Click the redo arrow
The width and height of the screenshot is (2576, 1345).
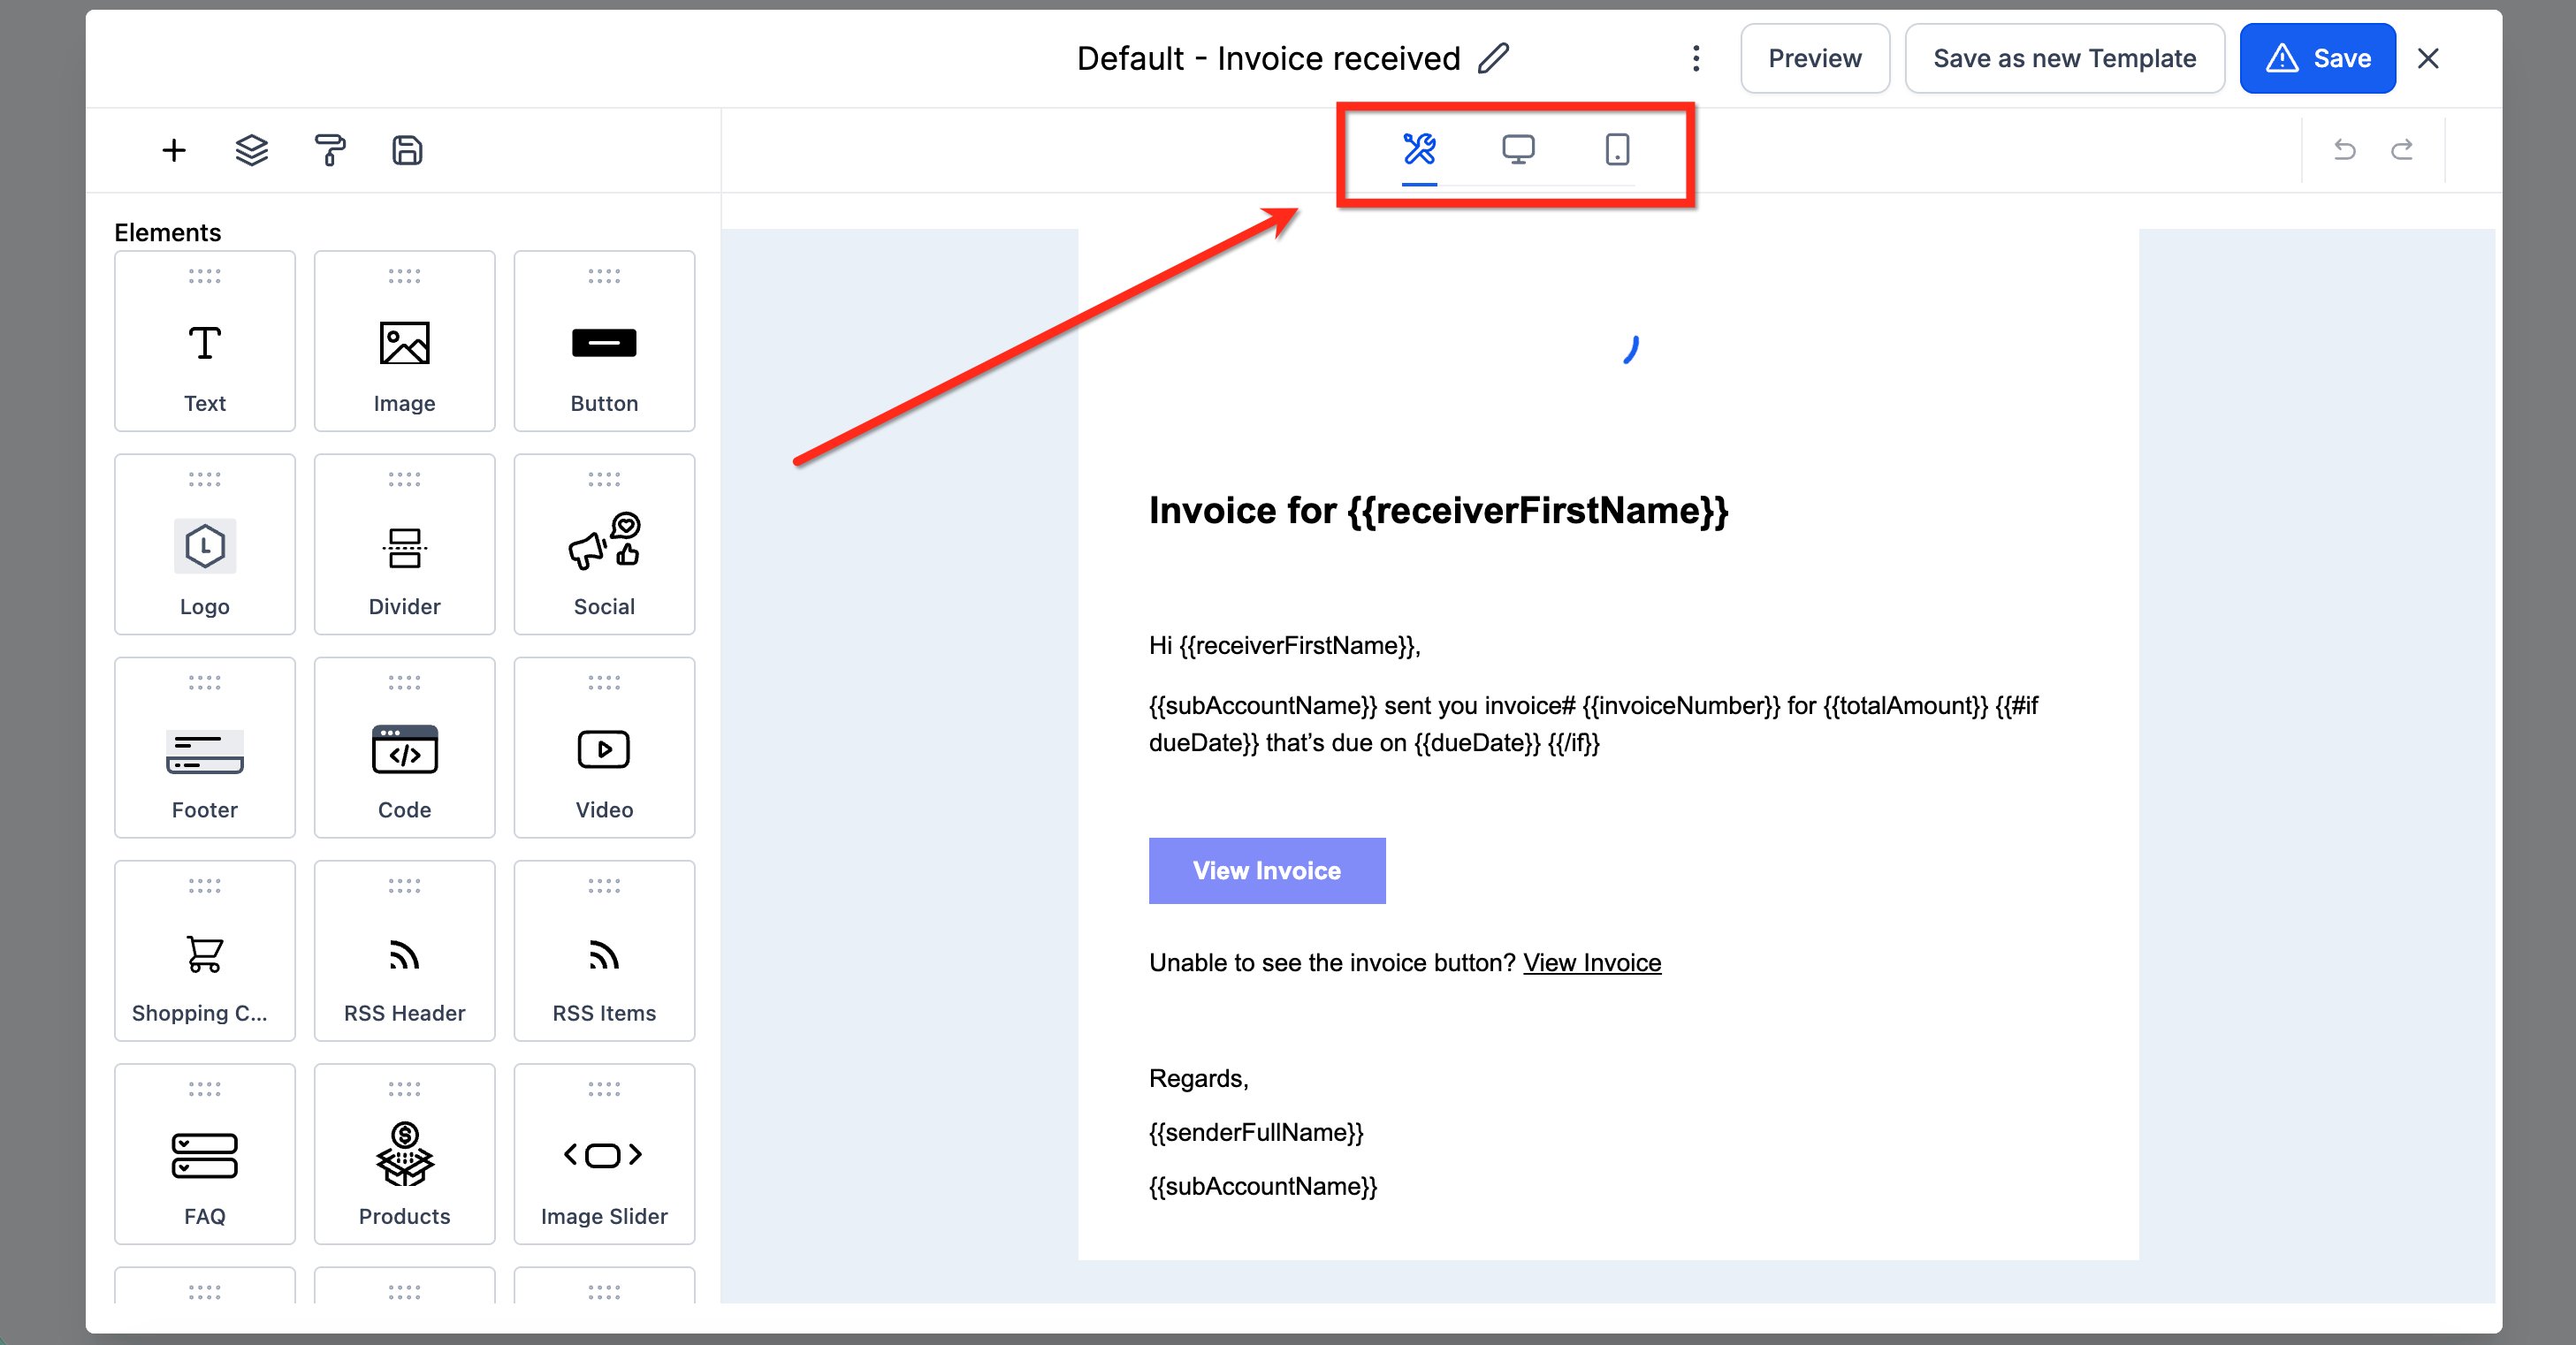(x=2401, y=150)
